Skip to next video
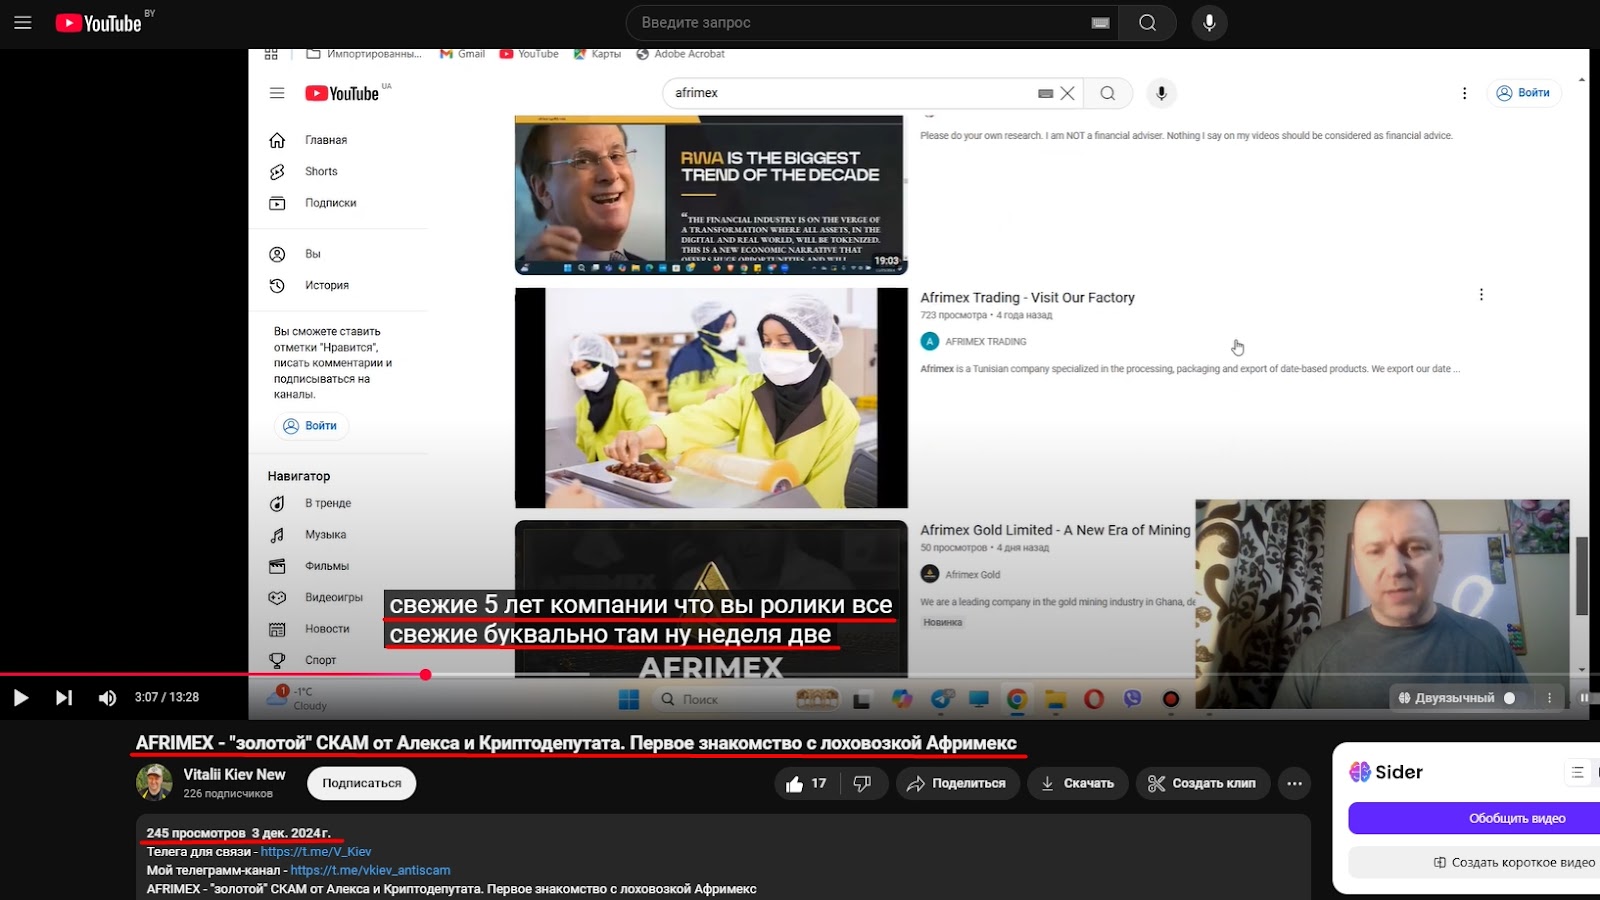Image resolution: width=1600 pixels, height=900 pixels. click(x=64, y=697)
